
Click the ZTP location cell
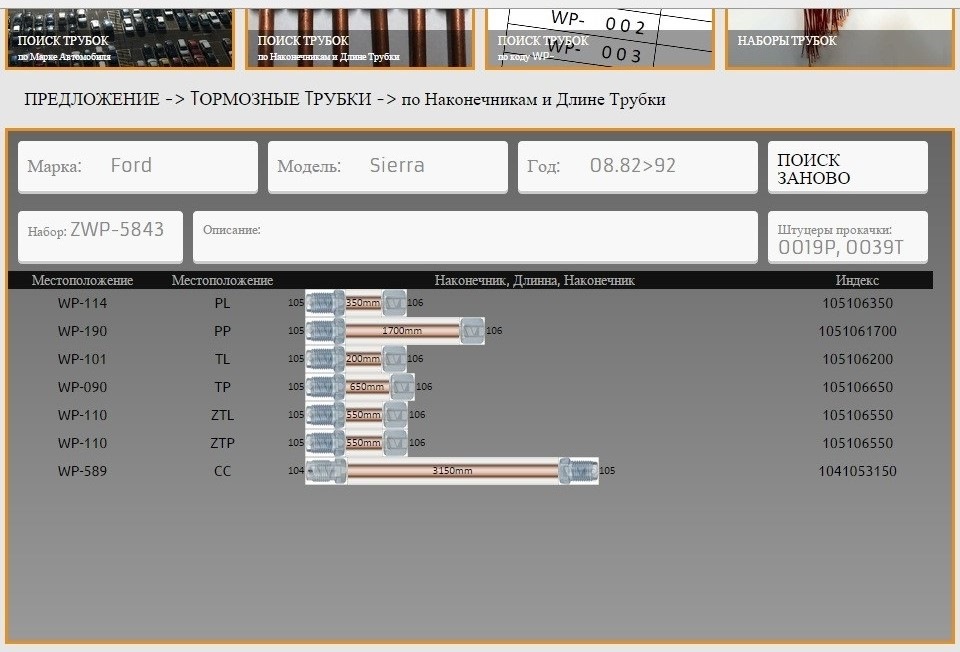pyautogui.click(x=222, y=443)
